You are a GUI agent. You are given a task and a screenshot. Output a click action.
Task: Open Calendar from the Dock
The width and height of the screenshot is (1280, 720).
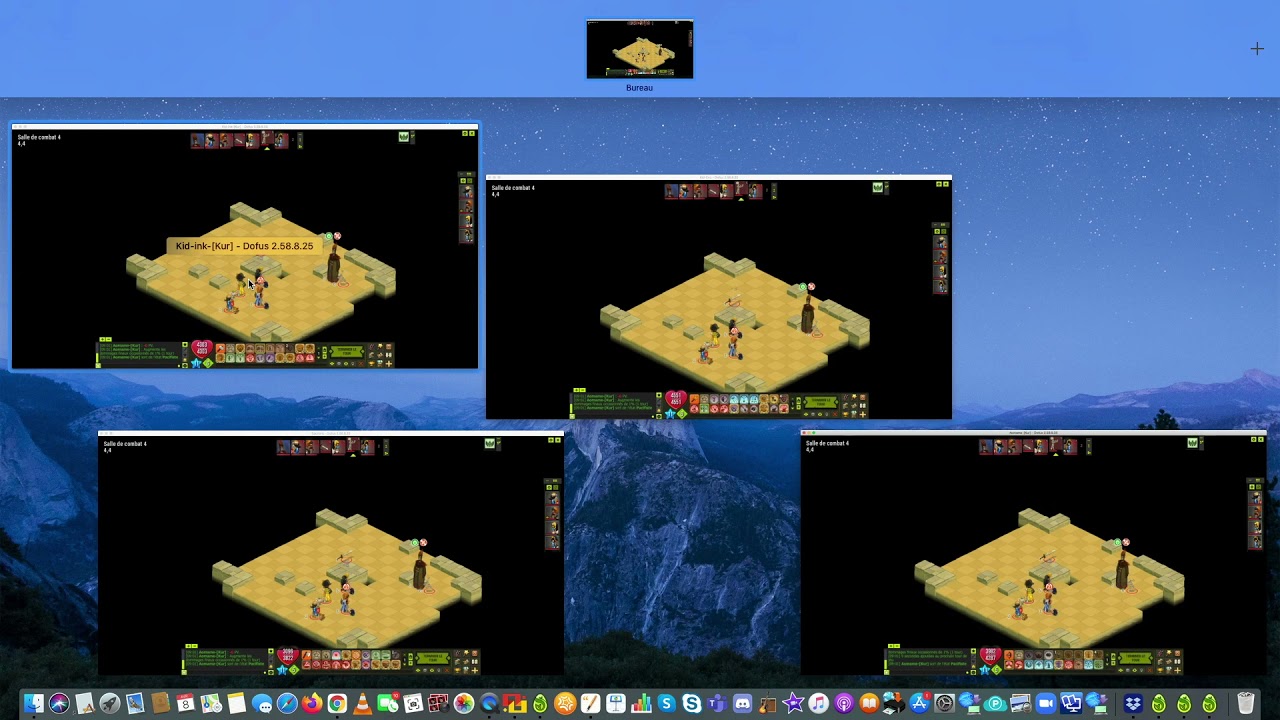click(185, 704)
